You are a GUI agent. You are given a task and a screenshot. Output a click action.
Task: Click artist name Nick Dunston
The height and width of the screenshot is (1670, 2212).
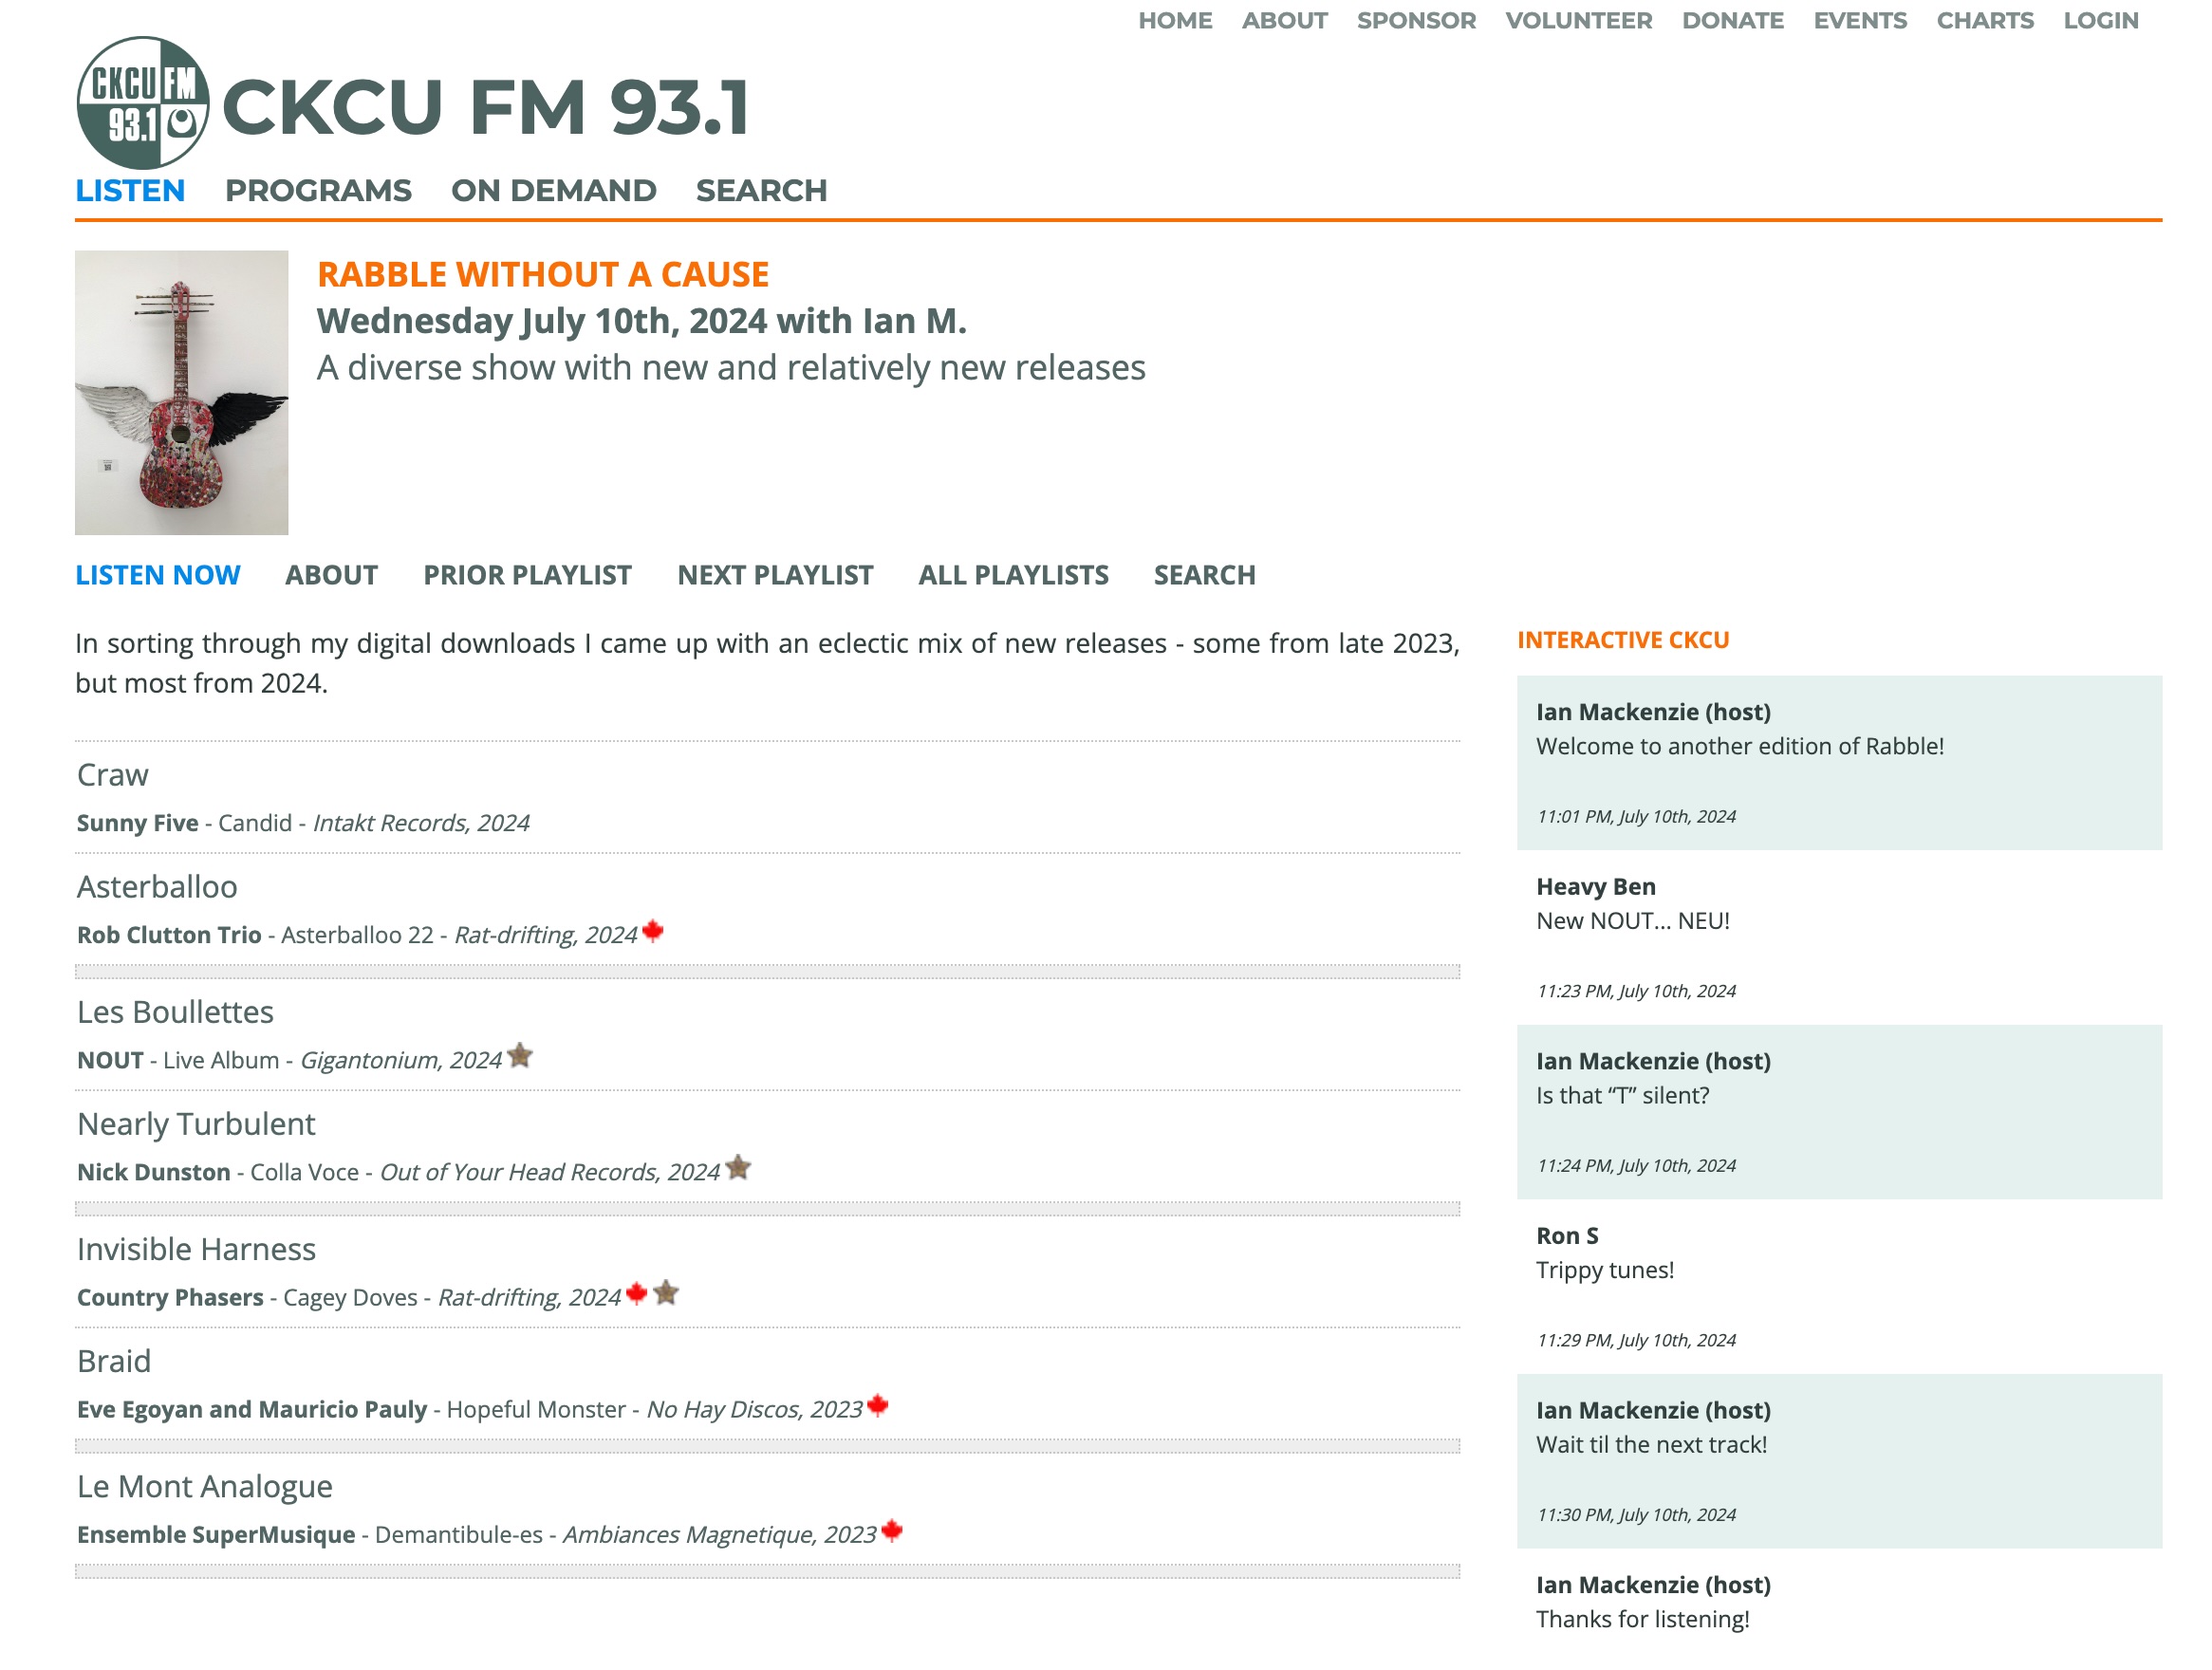(154, 1172)
